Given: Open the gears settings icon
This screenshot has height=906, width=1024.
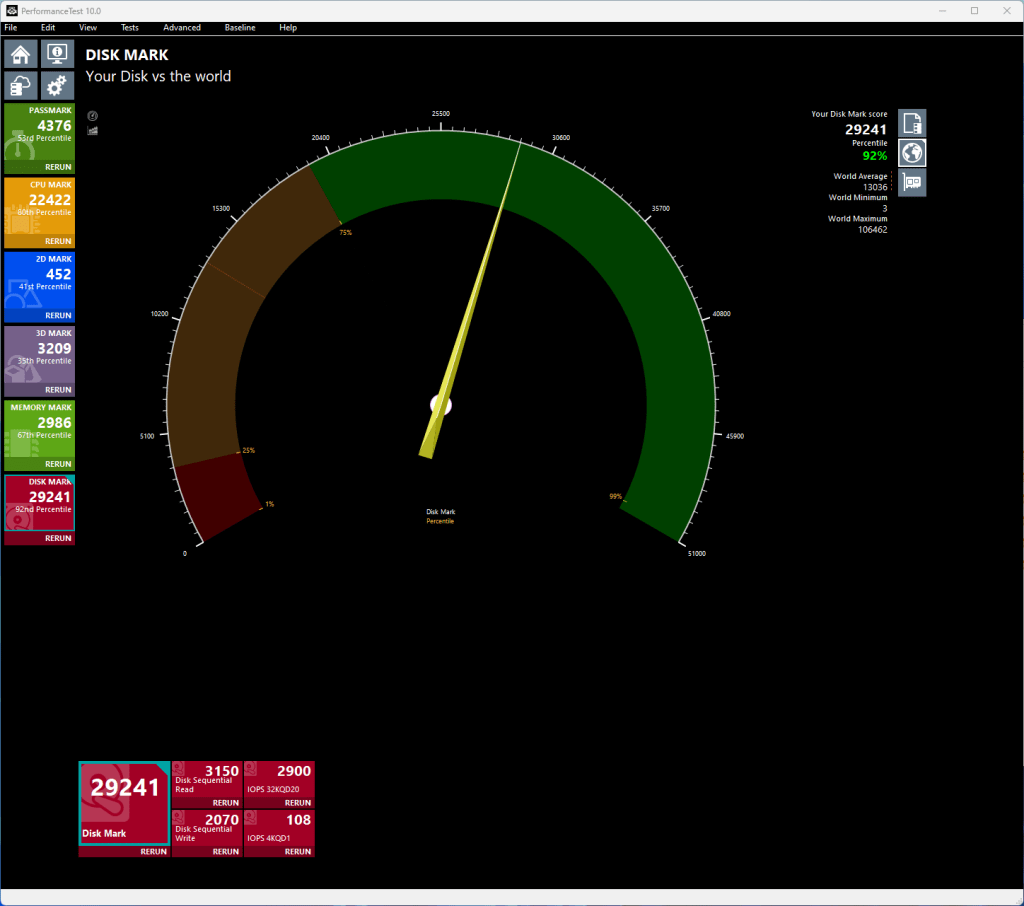Looking at the screenshot, I should [57, 86].
